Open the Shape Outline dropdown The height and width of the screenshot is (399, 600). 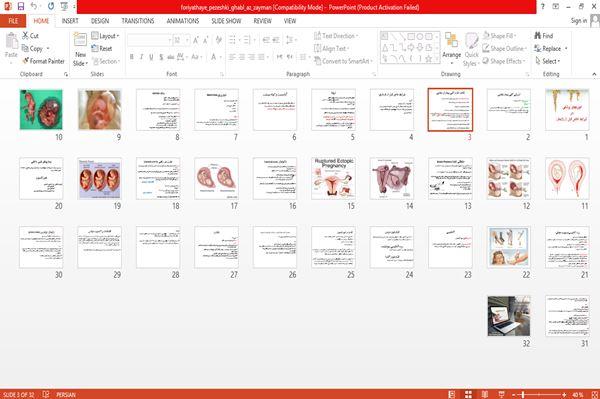coord(504,48)
